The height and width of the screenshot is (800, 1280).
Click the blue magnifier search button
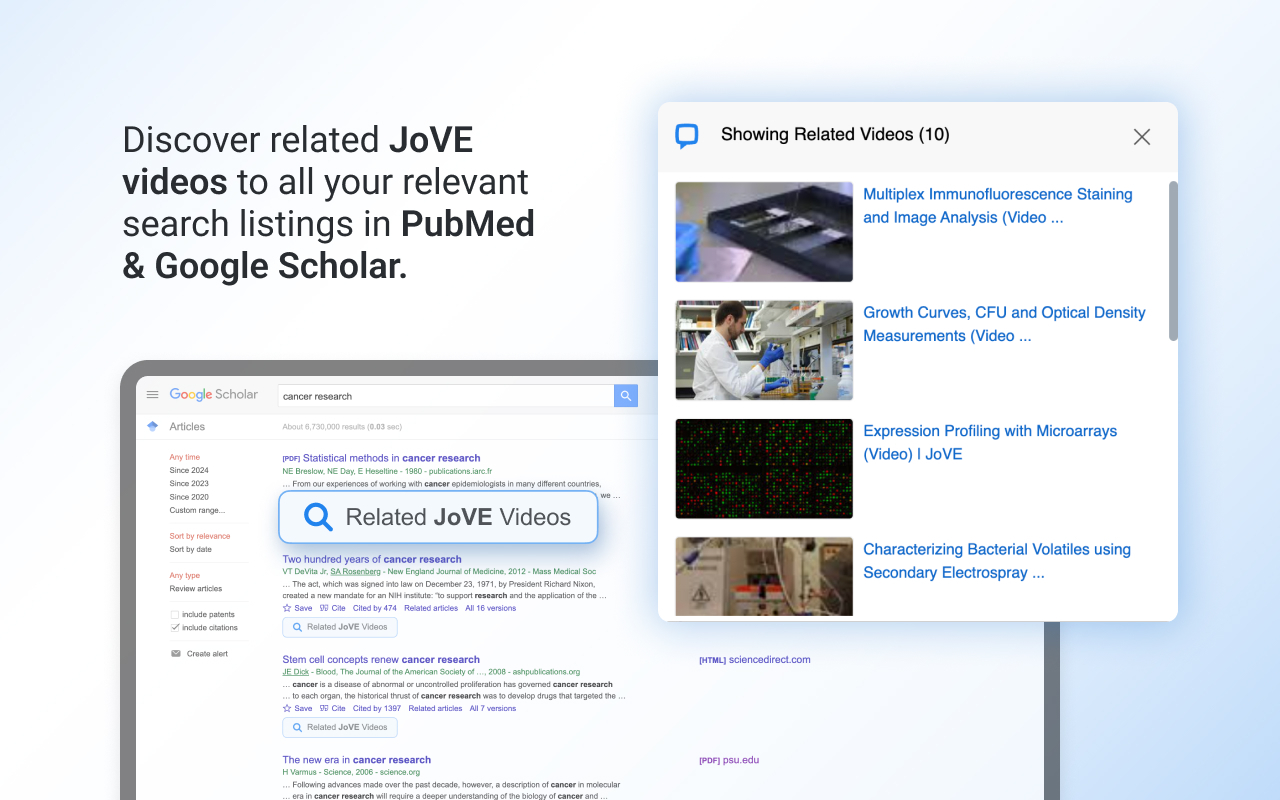click(626, 396)
